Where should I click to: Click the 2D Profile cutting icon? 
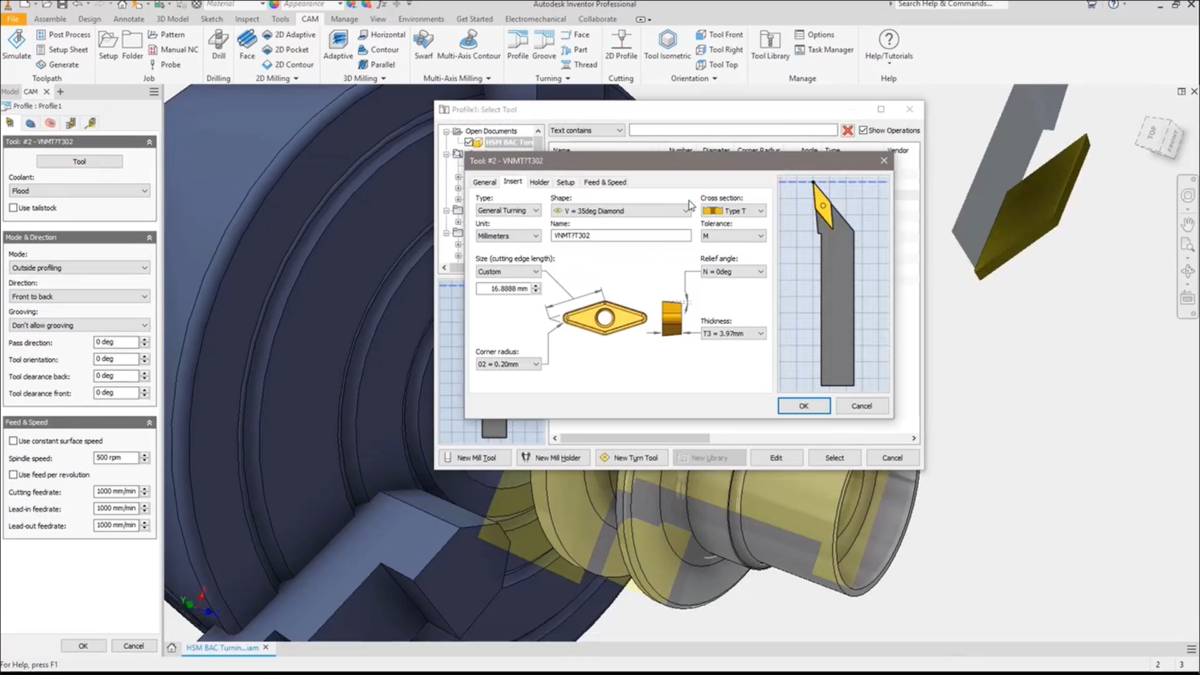[x=621, y=45]
